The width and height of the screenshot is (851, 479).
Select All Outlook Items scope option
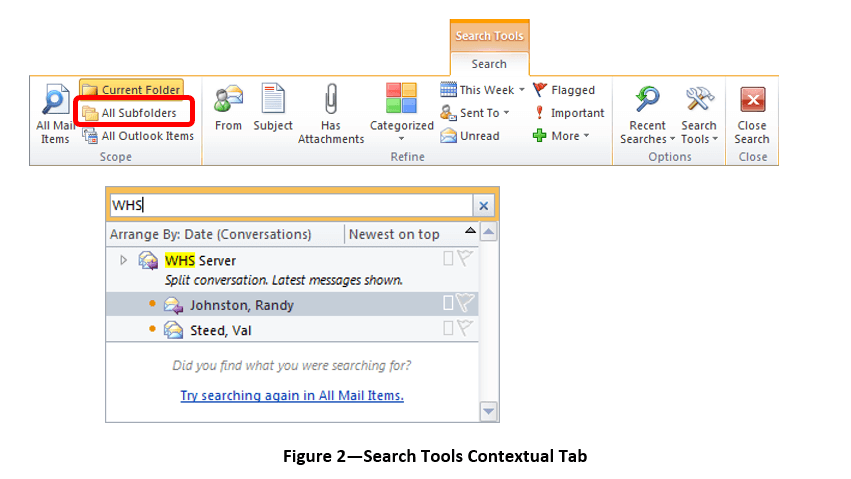point(138,136)
